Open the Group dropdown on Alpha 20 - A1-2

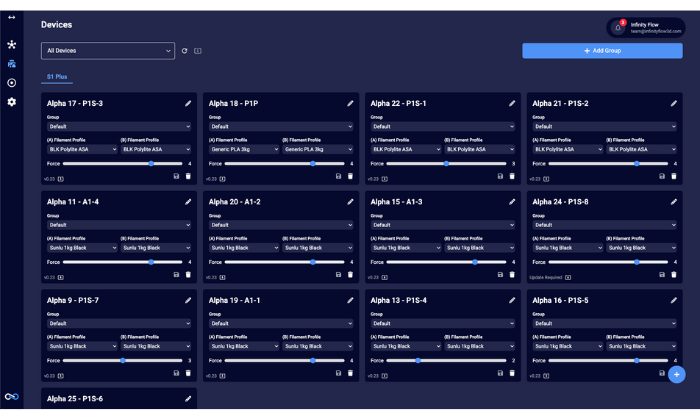point(281,225)
